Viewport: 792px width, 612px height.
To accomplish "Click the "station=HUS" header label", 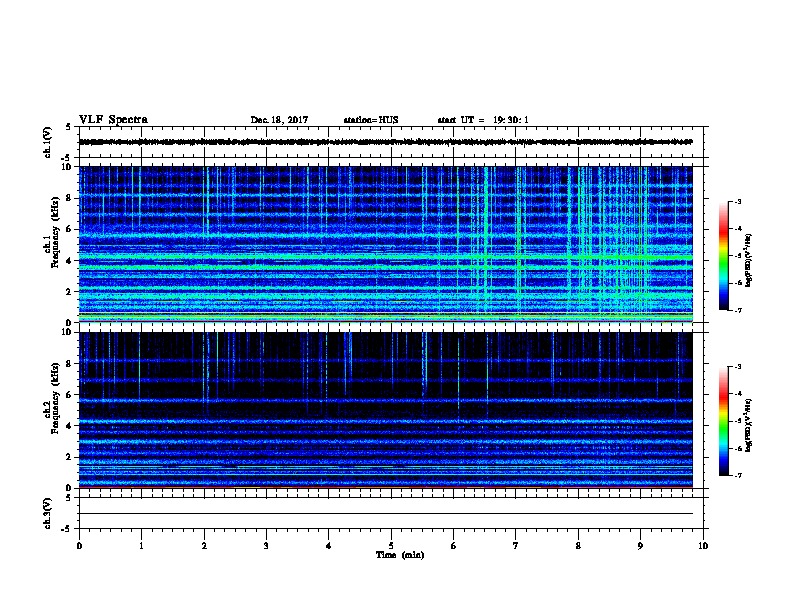I will point(371,120).
